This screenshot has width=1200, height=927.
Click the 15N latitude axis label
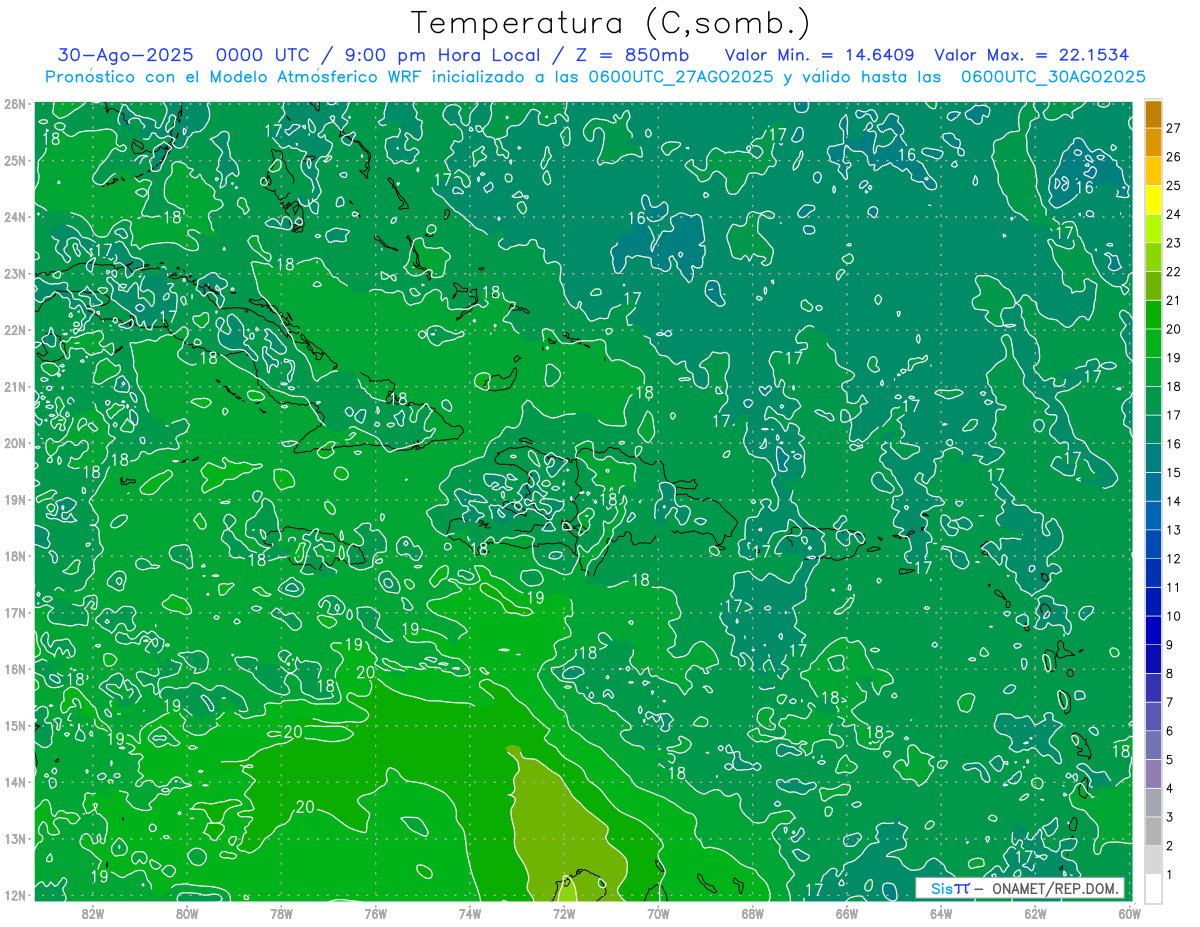pyautogui.click(x=14, y=725)
